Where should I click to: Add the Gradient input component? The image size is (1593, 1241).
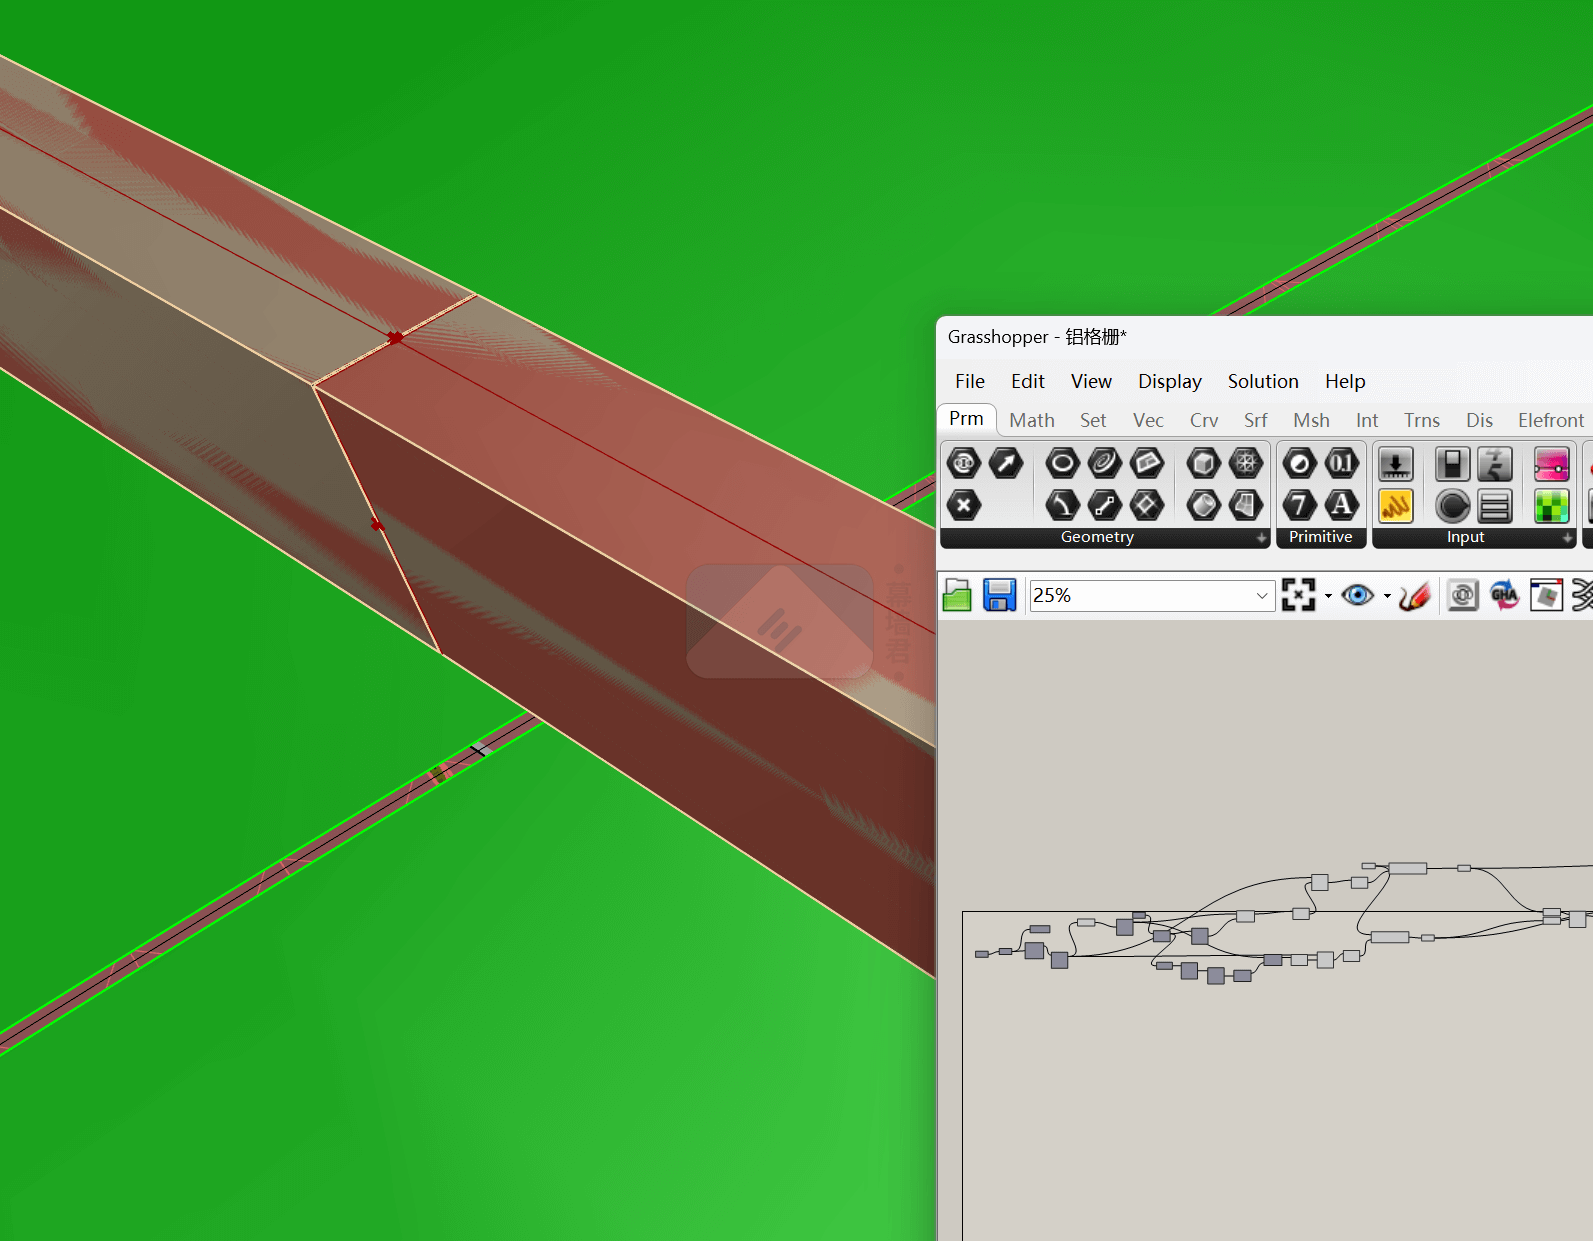[1551, 464]
